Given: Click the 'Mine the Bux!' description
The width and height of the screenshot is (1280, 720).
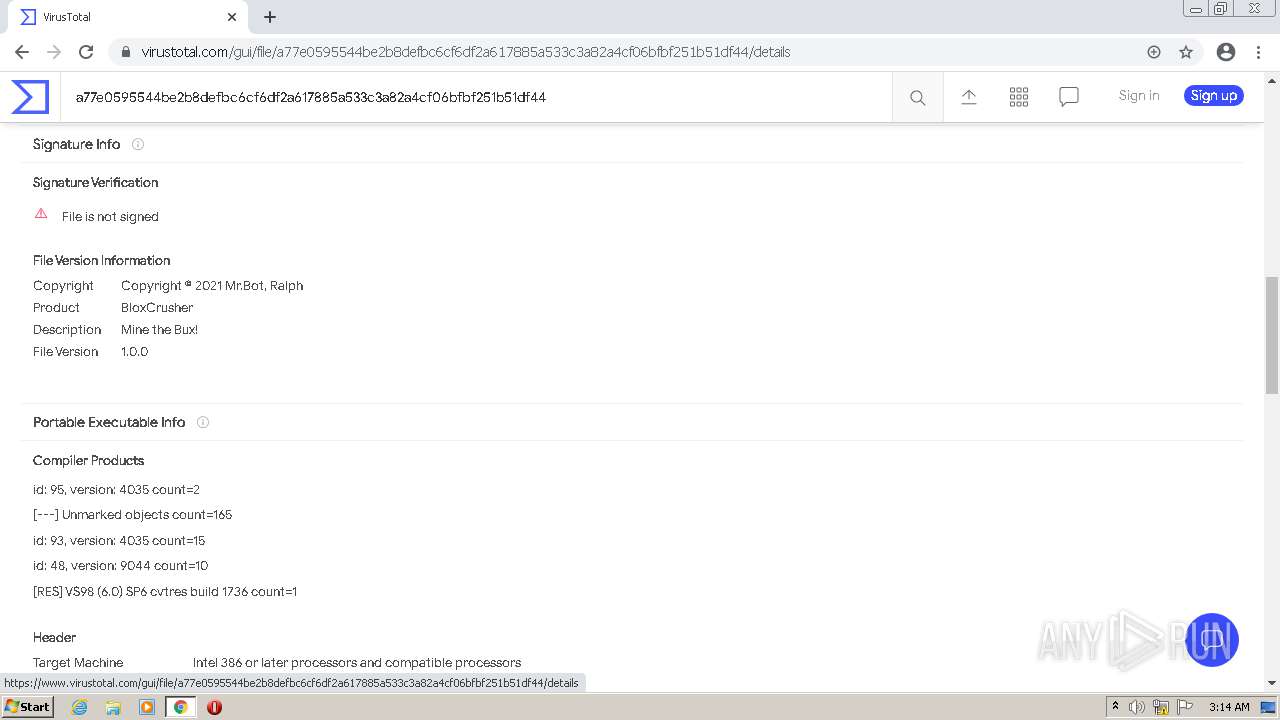Looking at the screenshot, I should [x=159, y=329].
